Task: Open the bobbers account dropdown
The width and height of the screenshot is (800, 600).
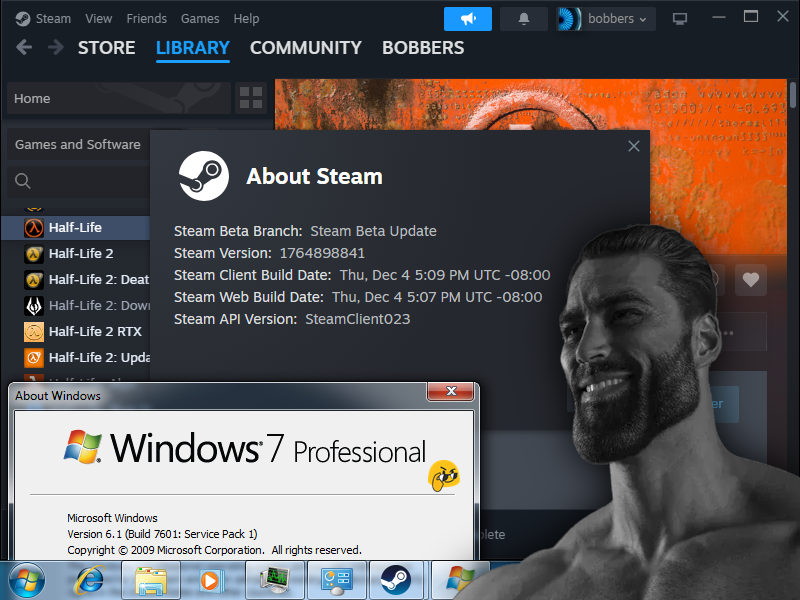Action: click(x=604, y=18)
